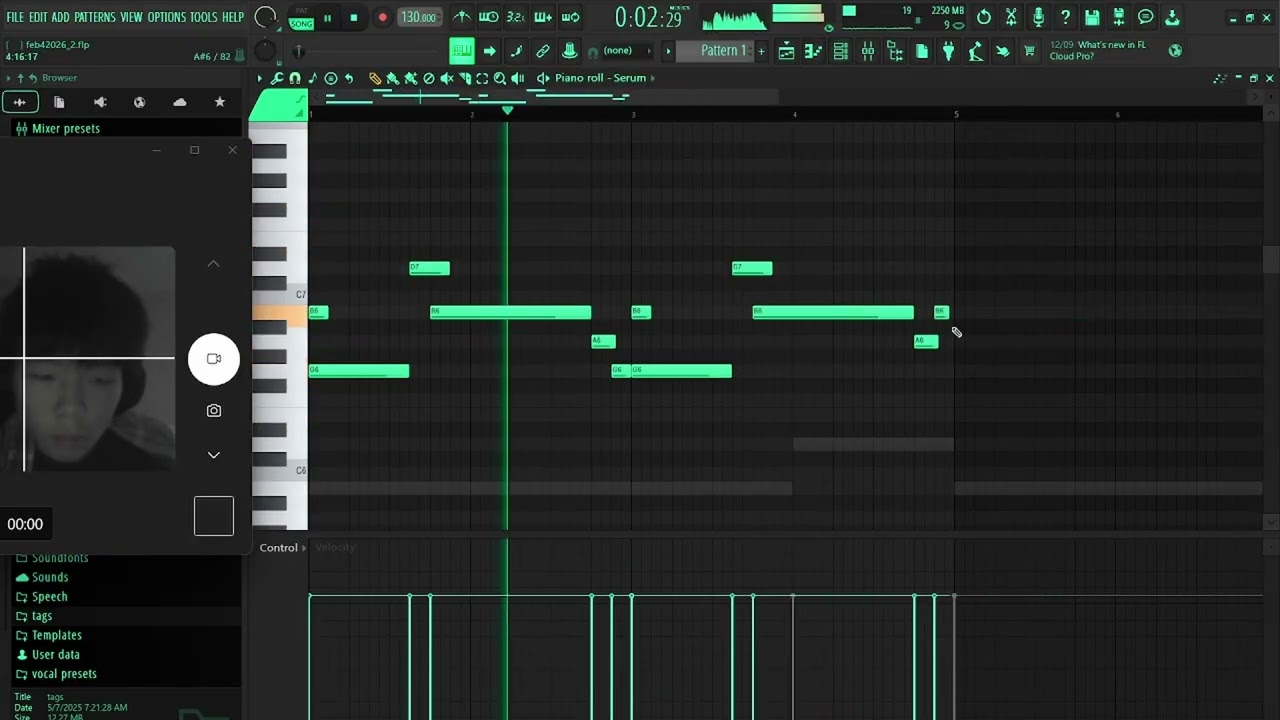Image resolution: width=1280 pixels, height=720 pixels.
Task: Open the 'Piano roll - Serum' target channel dropdown
Action: coord(598,78)
